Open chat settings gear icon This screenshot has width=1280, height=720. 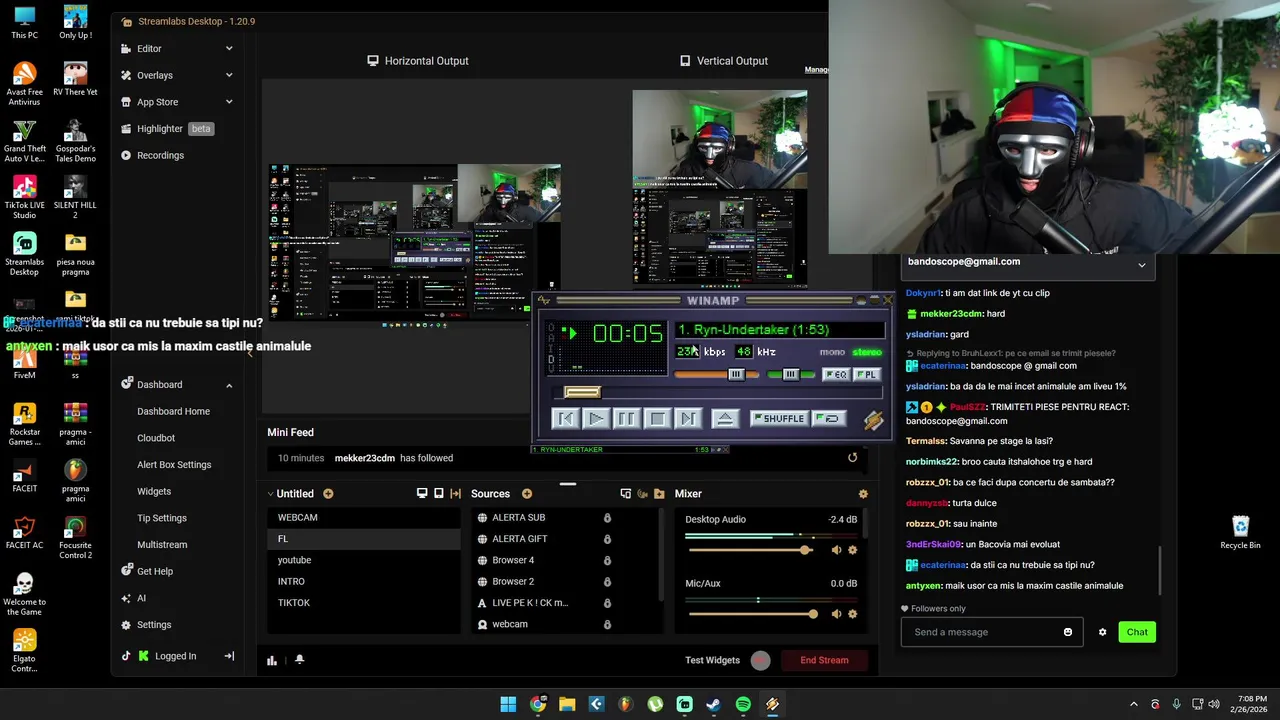[x=1102, y=632]
